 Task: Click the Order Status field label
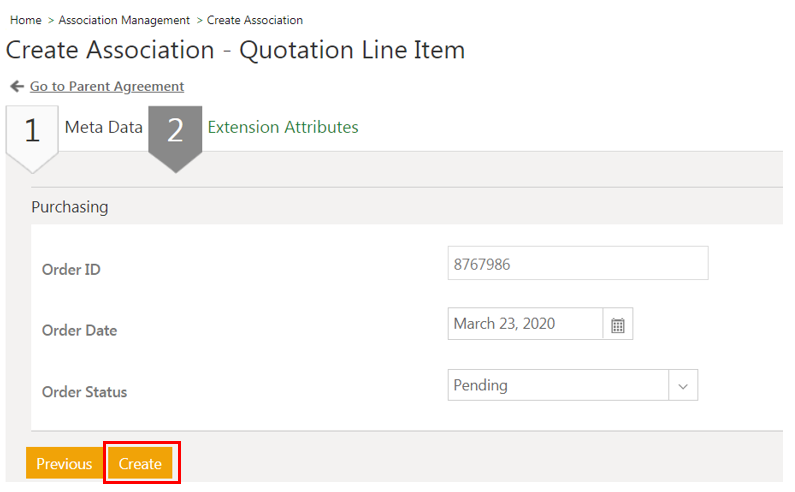(x=85, y=392)
